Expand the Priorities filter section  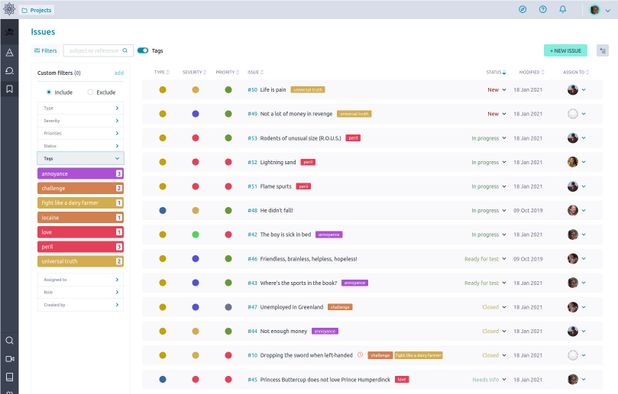[x=80, y=133]
